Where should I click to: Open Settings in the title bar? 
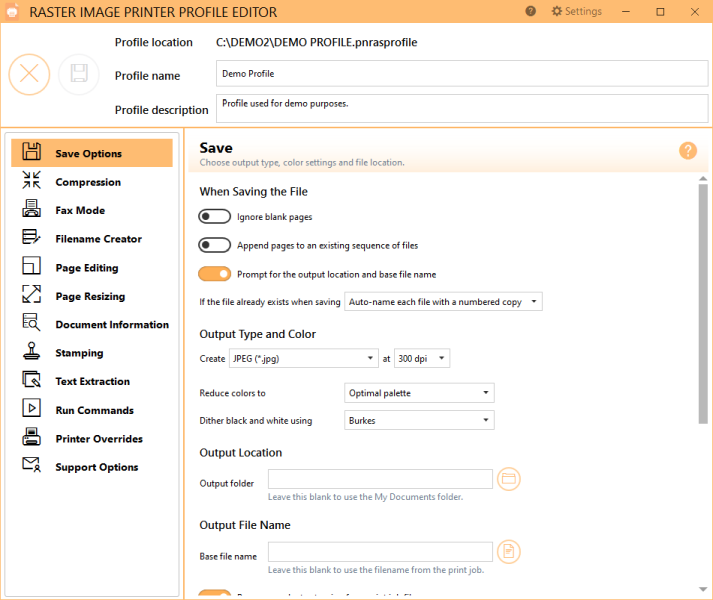(577, 11)
